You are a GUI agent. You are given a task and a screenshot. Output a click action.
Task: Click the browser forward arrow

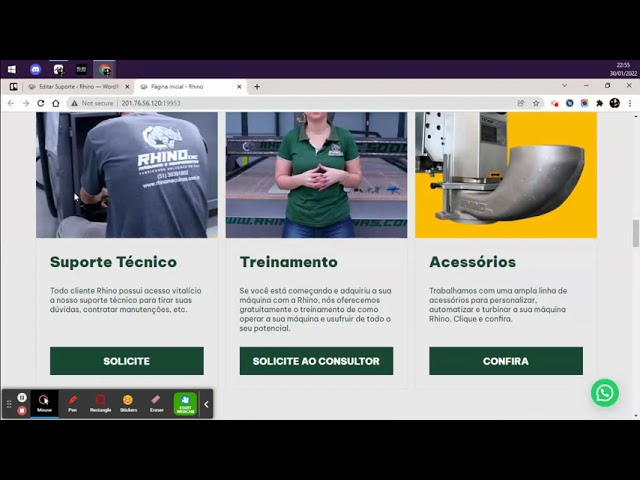click(26, 103)
